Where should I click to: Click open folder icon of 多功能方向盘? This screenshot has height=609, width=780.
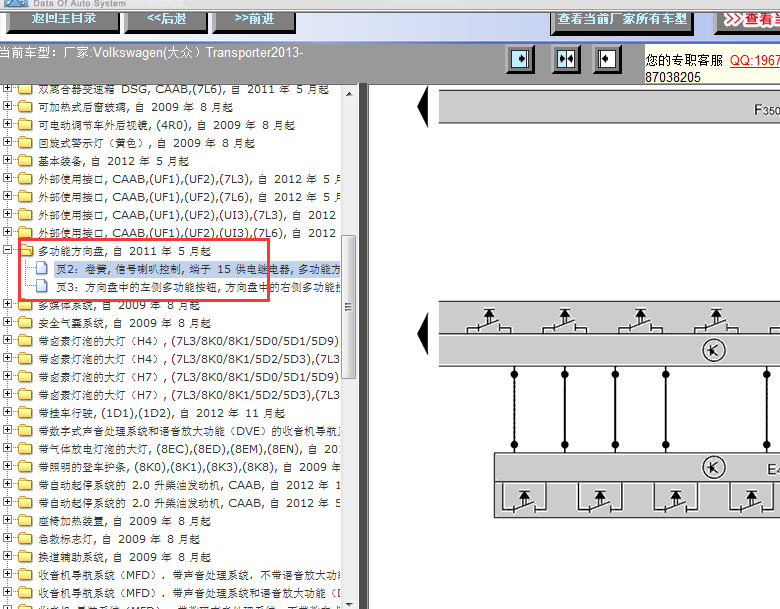pos(25,250)
